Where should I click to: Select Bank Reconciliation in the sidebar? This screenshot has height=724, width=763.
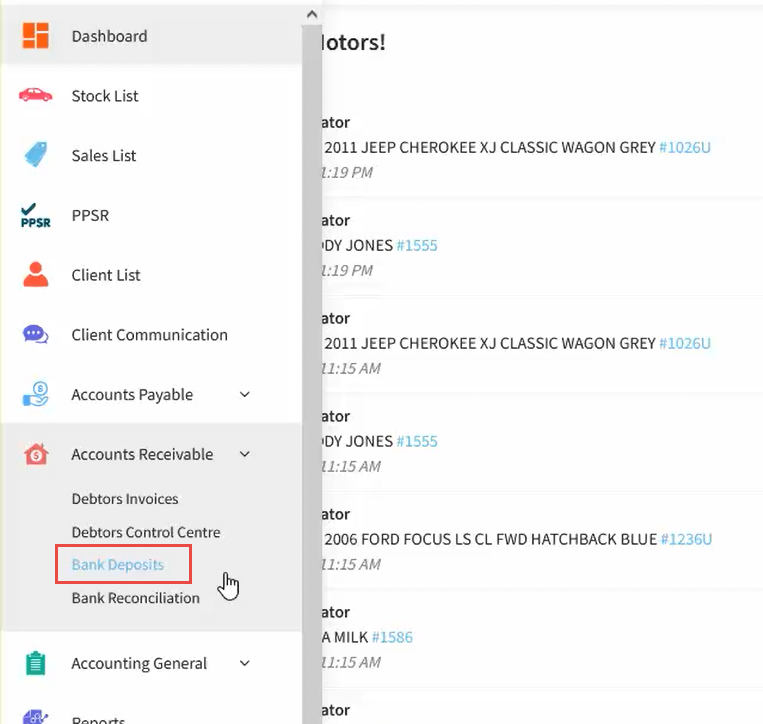(x=136, y=598)
